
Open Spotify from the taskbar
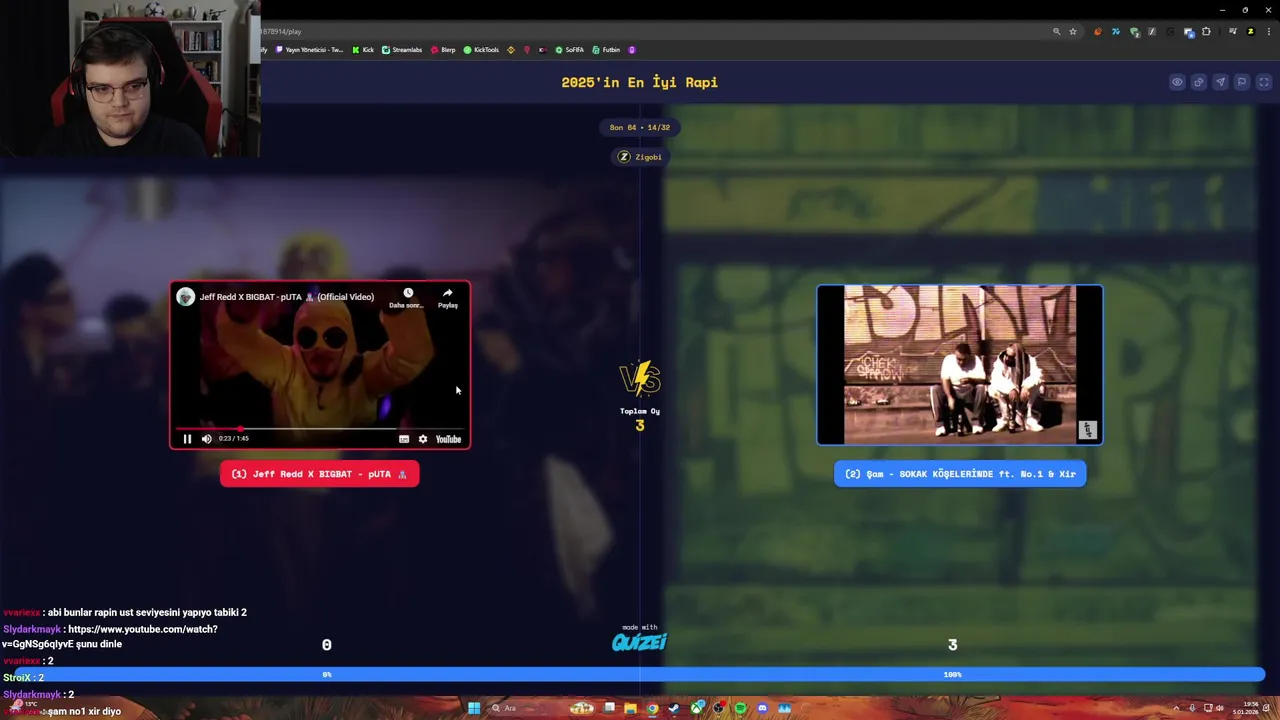(740, 708)
